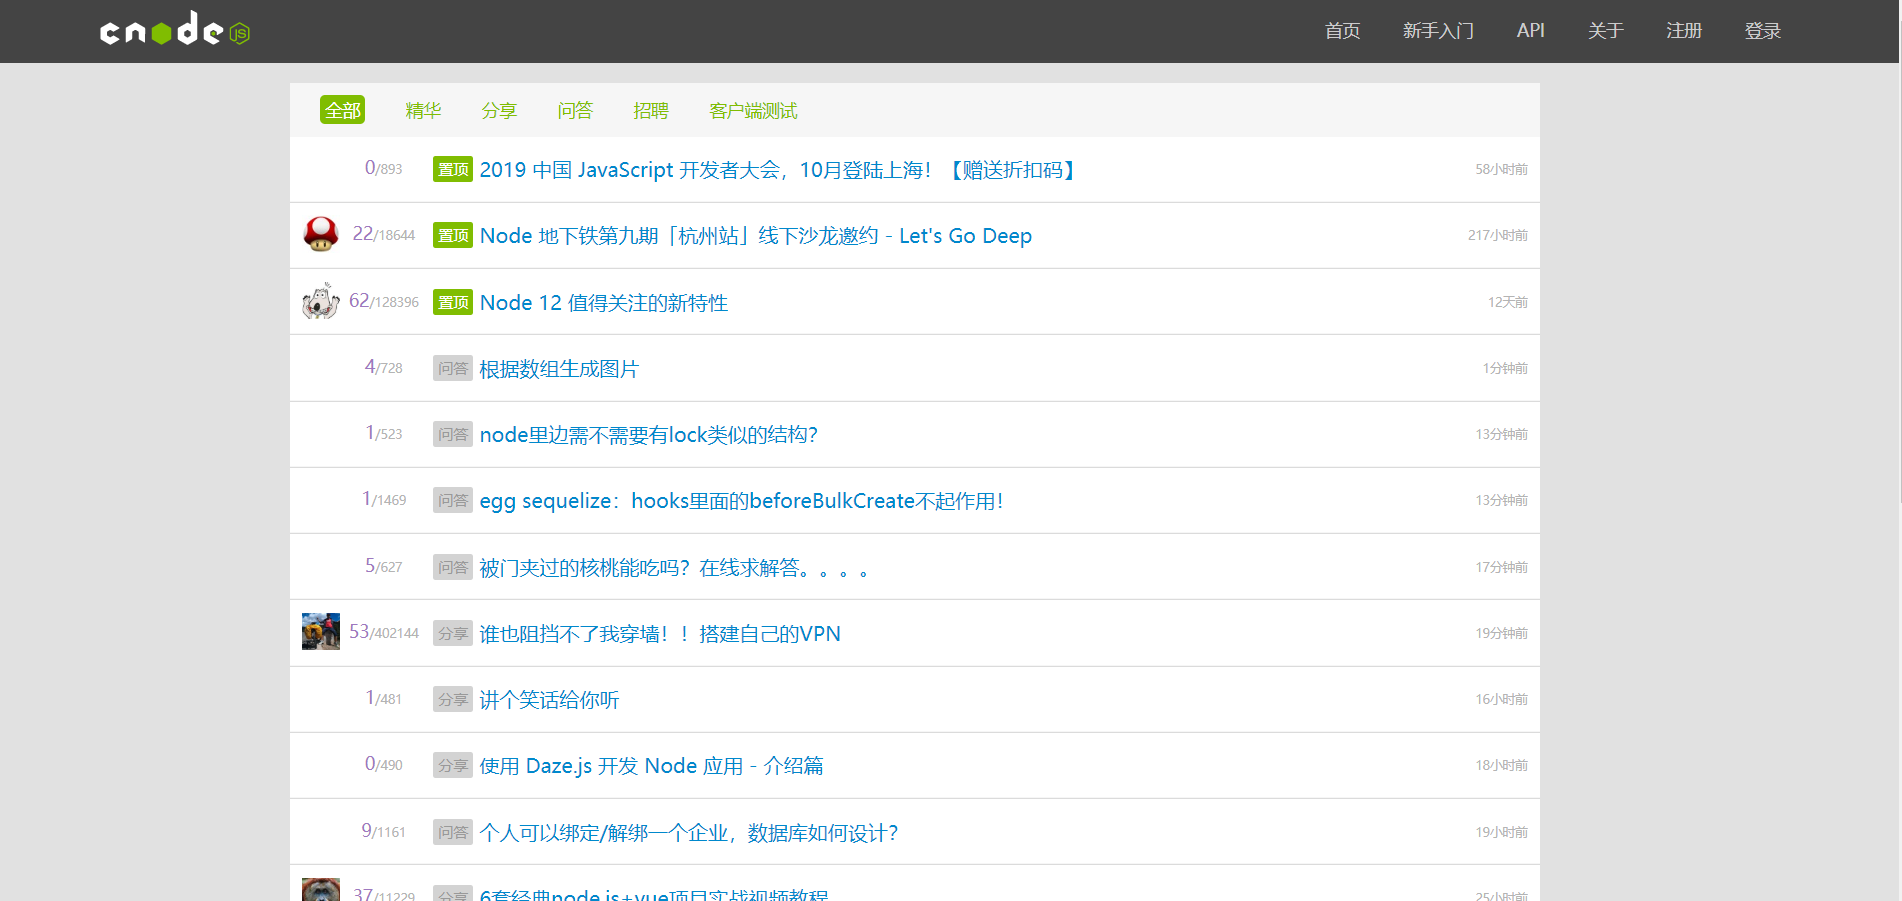
Task: Go to 首页 in top navigation
Action: (x=1342, y=31)
